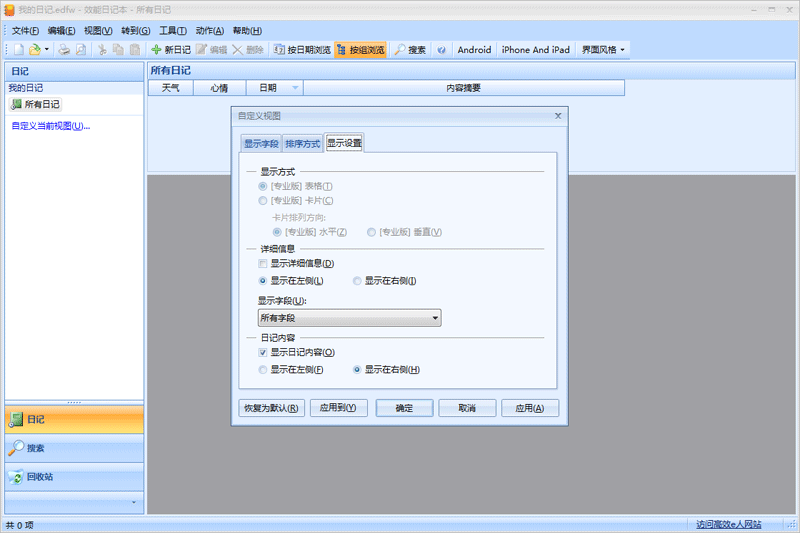Click the copy icon in toolbar
Viewport: 800px width, 533px height.
(x=118, y=49)
